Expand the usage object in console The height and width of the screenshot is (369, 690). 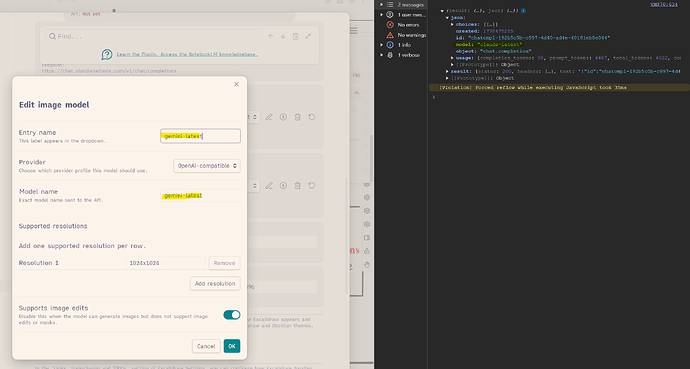pos(452,58)
